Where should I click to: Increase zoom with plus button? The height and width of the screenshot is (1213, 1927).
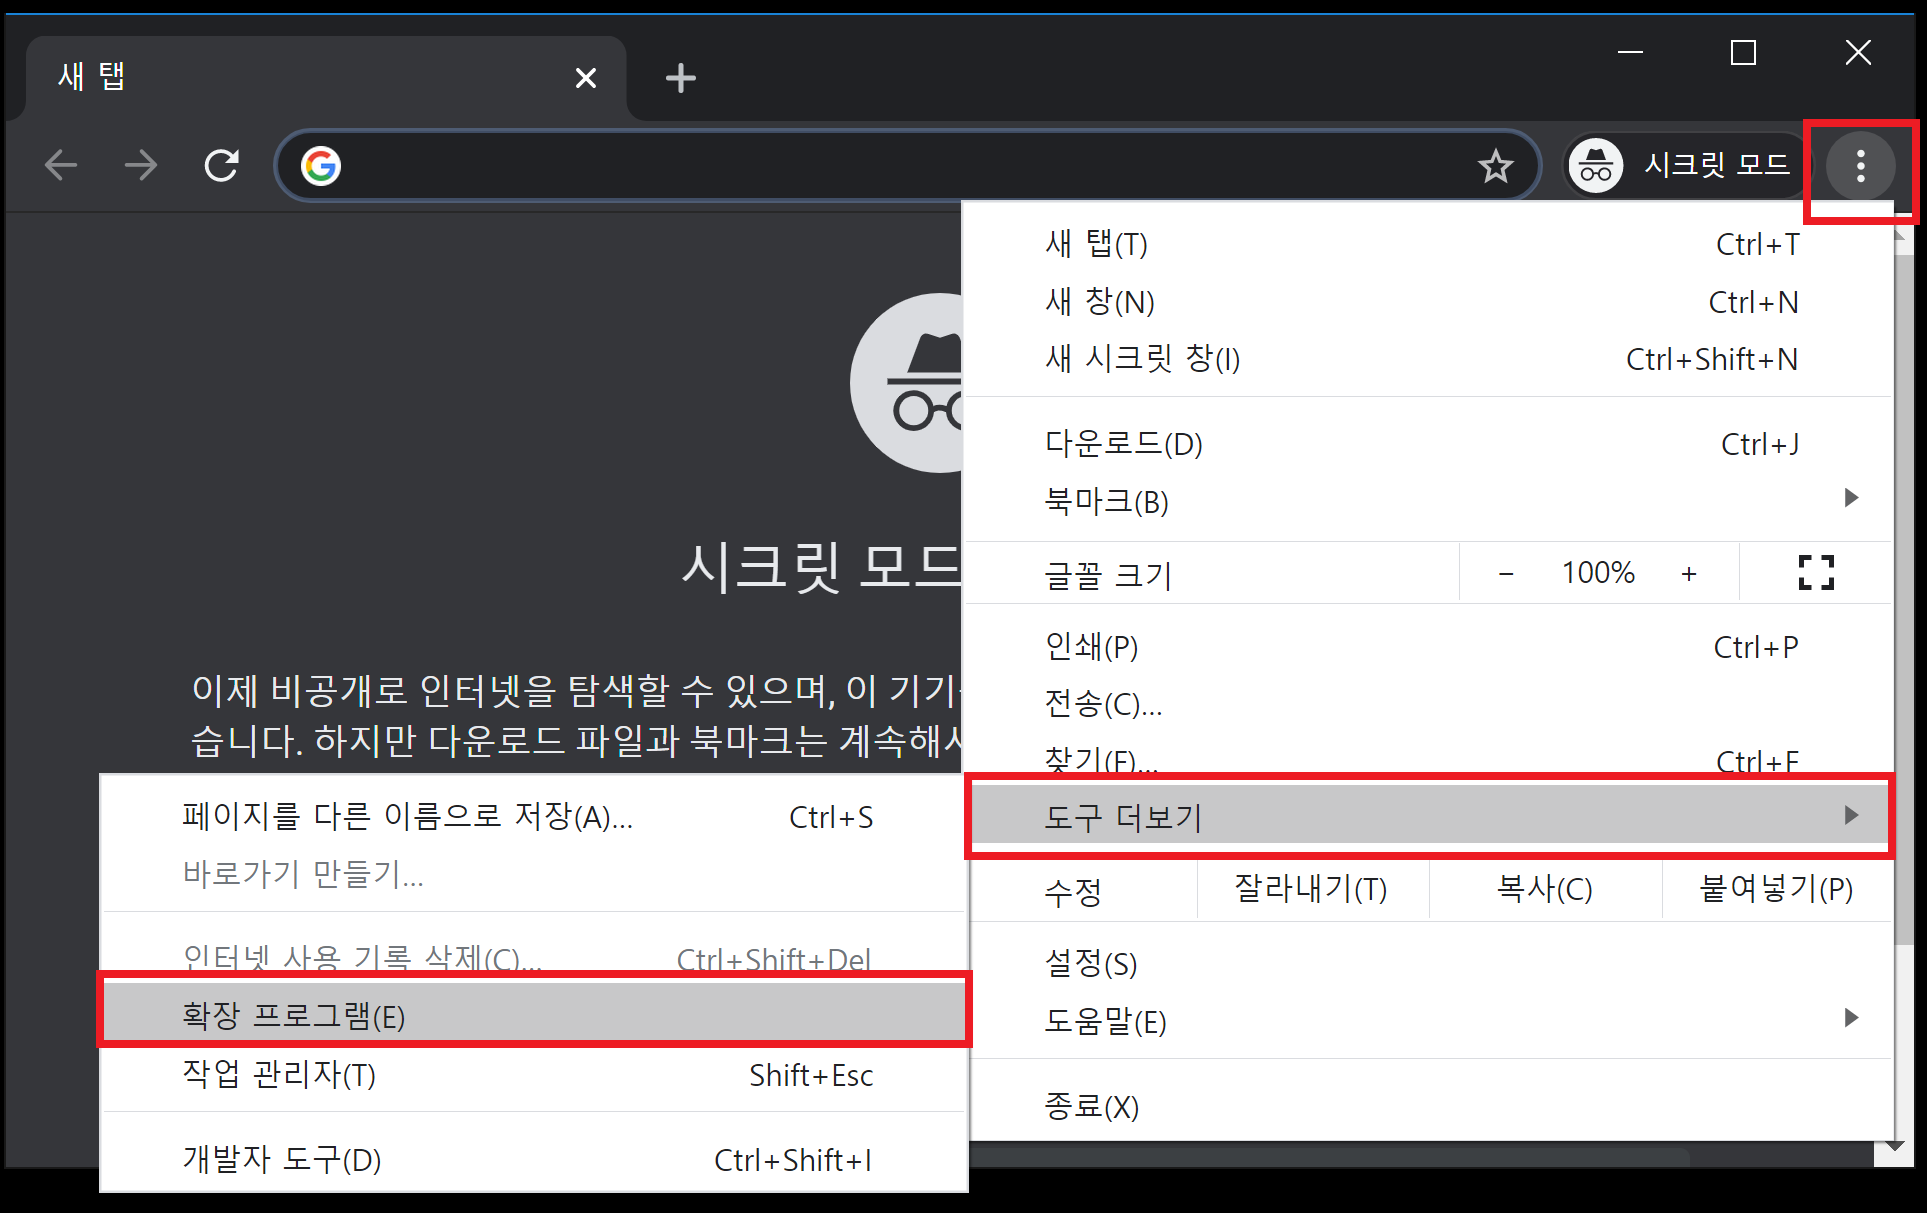click(1689, 574)
